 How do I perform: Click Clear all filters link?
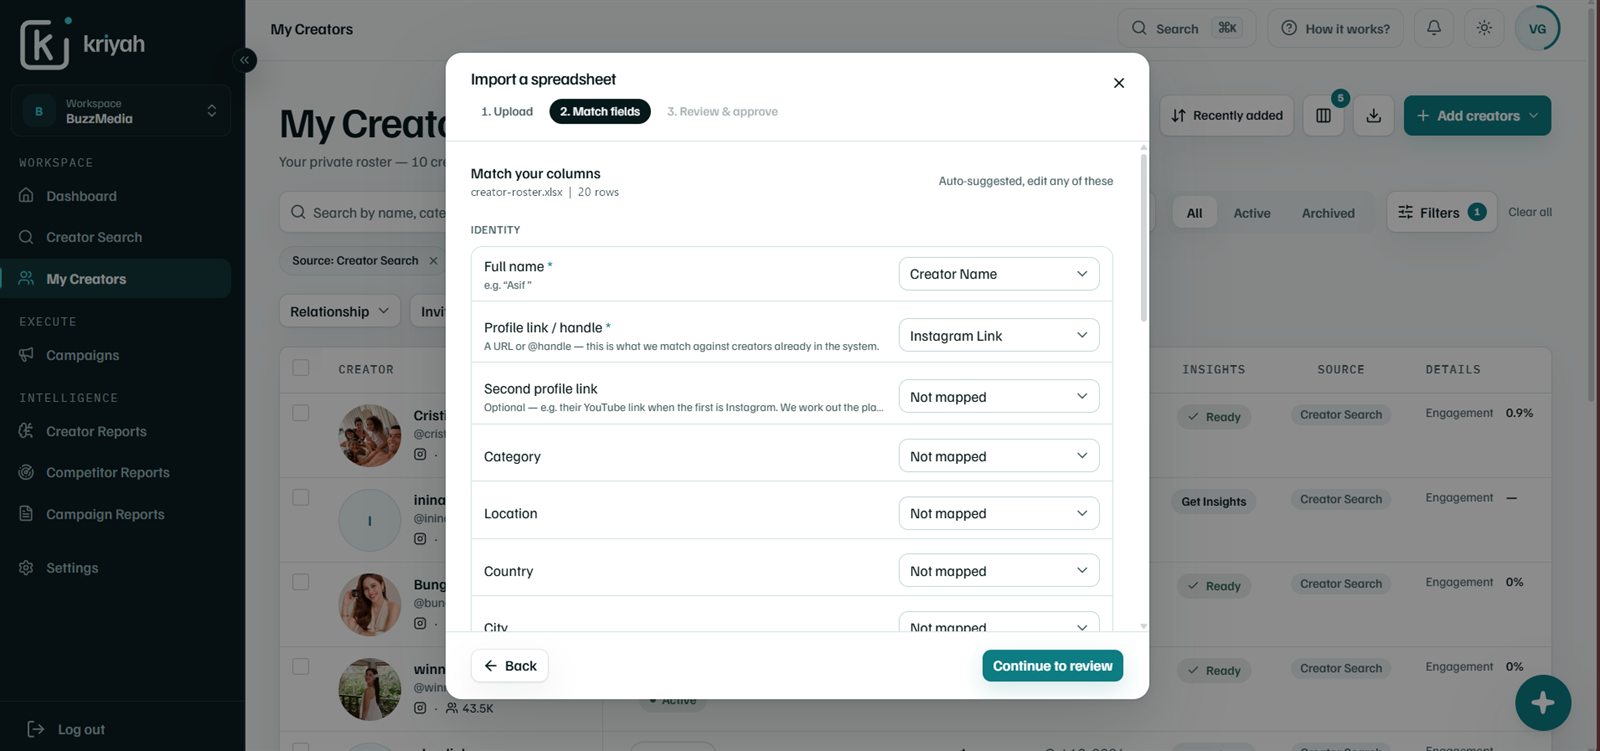pyautogui.click(x=1530, y=212)
